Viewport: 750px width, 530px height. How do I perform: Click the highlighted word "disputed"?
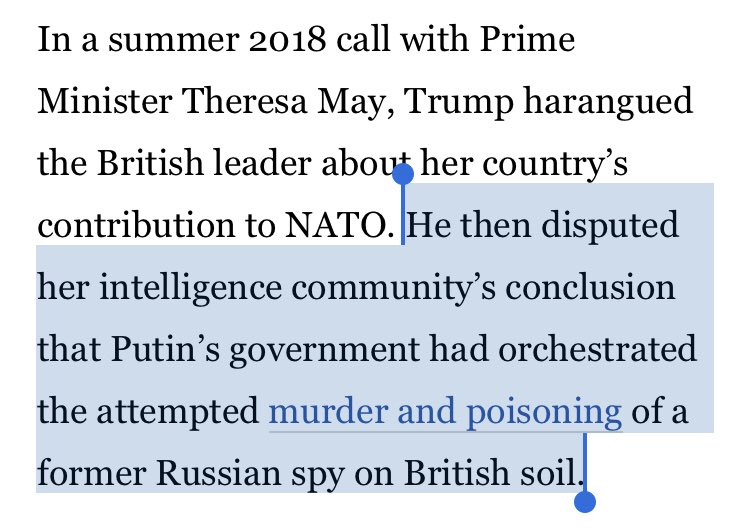point(615,226)
